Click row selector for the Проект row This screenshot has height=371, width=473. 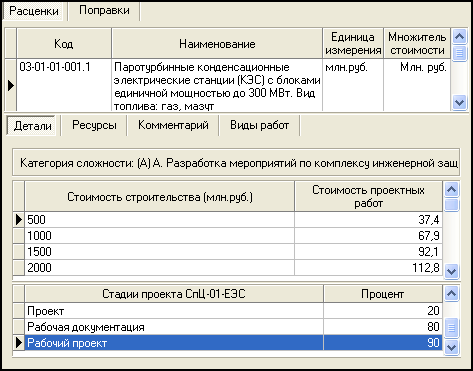point(19,311)
